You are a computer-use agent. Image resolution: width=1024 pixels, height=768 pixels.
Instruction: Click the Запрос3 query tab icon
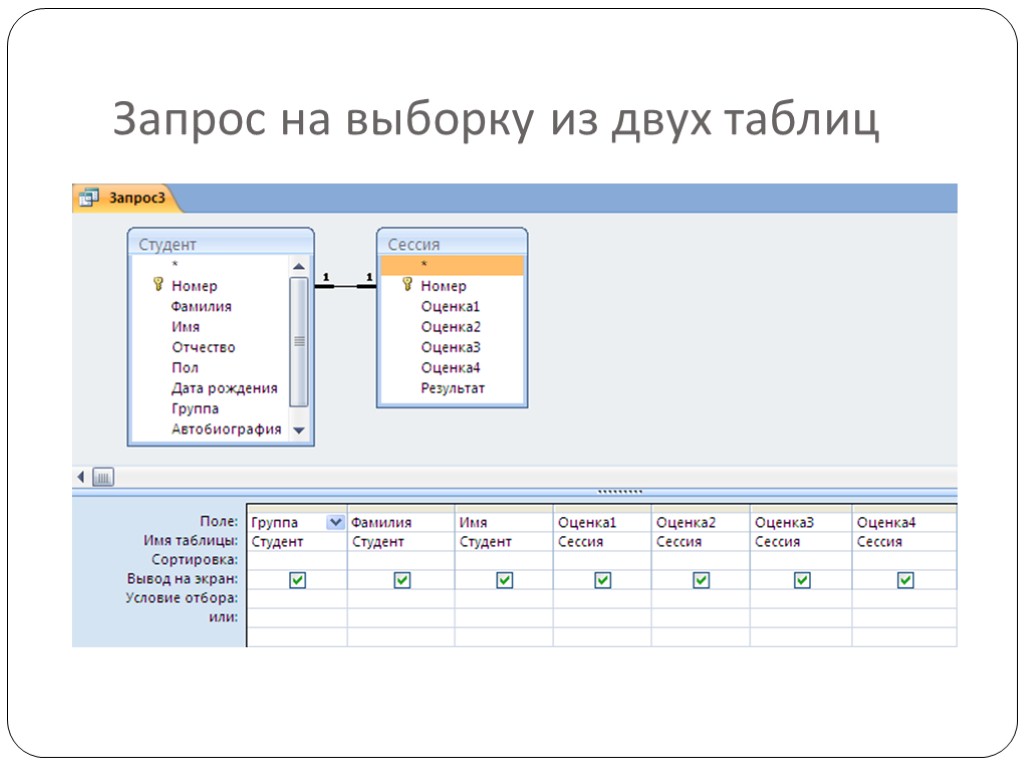(x=88, y=197)
